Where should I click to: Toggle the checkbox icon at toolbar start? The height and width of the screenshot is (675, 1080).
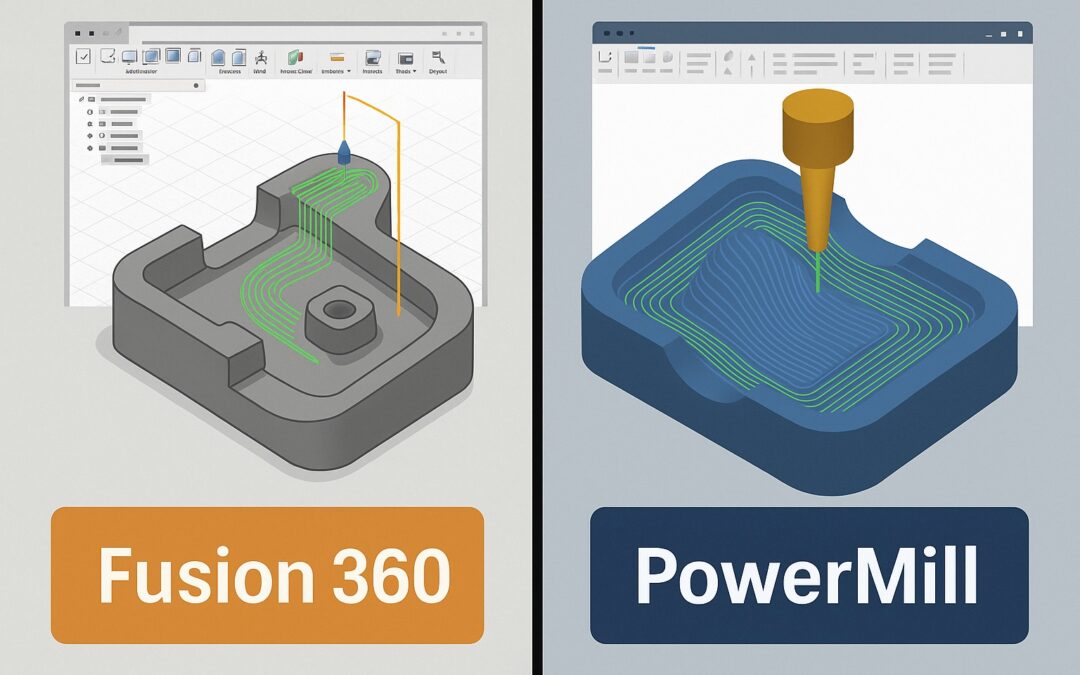point(83,58)
